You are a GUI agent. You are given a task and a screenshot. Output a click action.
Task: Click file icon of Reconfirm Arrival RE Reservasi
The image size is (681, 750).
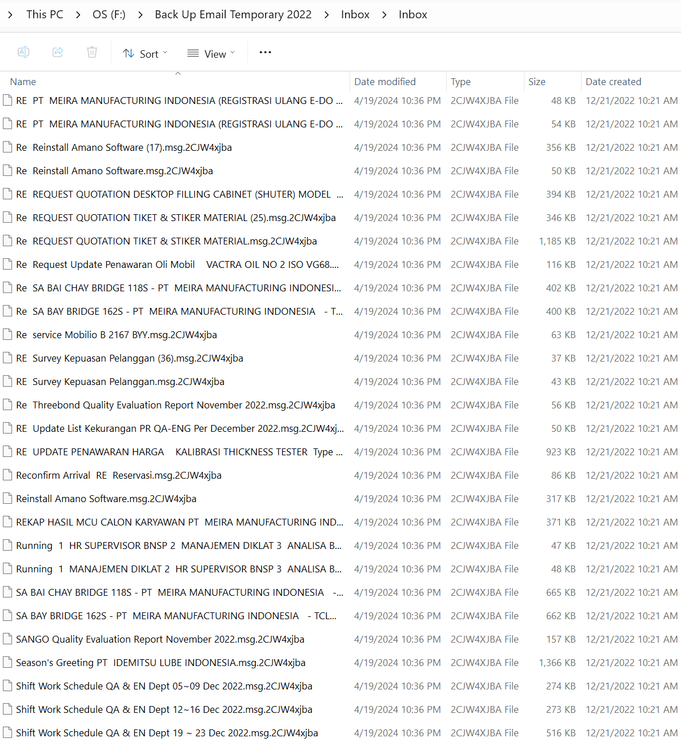click(7, 475)
